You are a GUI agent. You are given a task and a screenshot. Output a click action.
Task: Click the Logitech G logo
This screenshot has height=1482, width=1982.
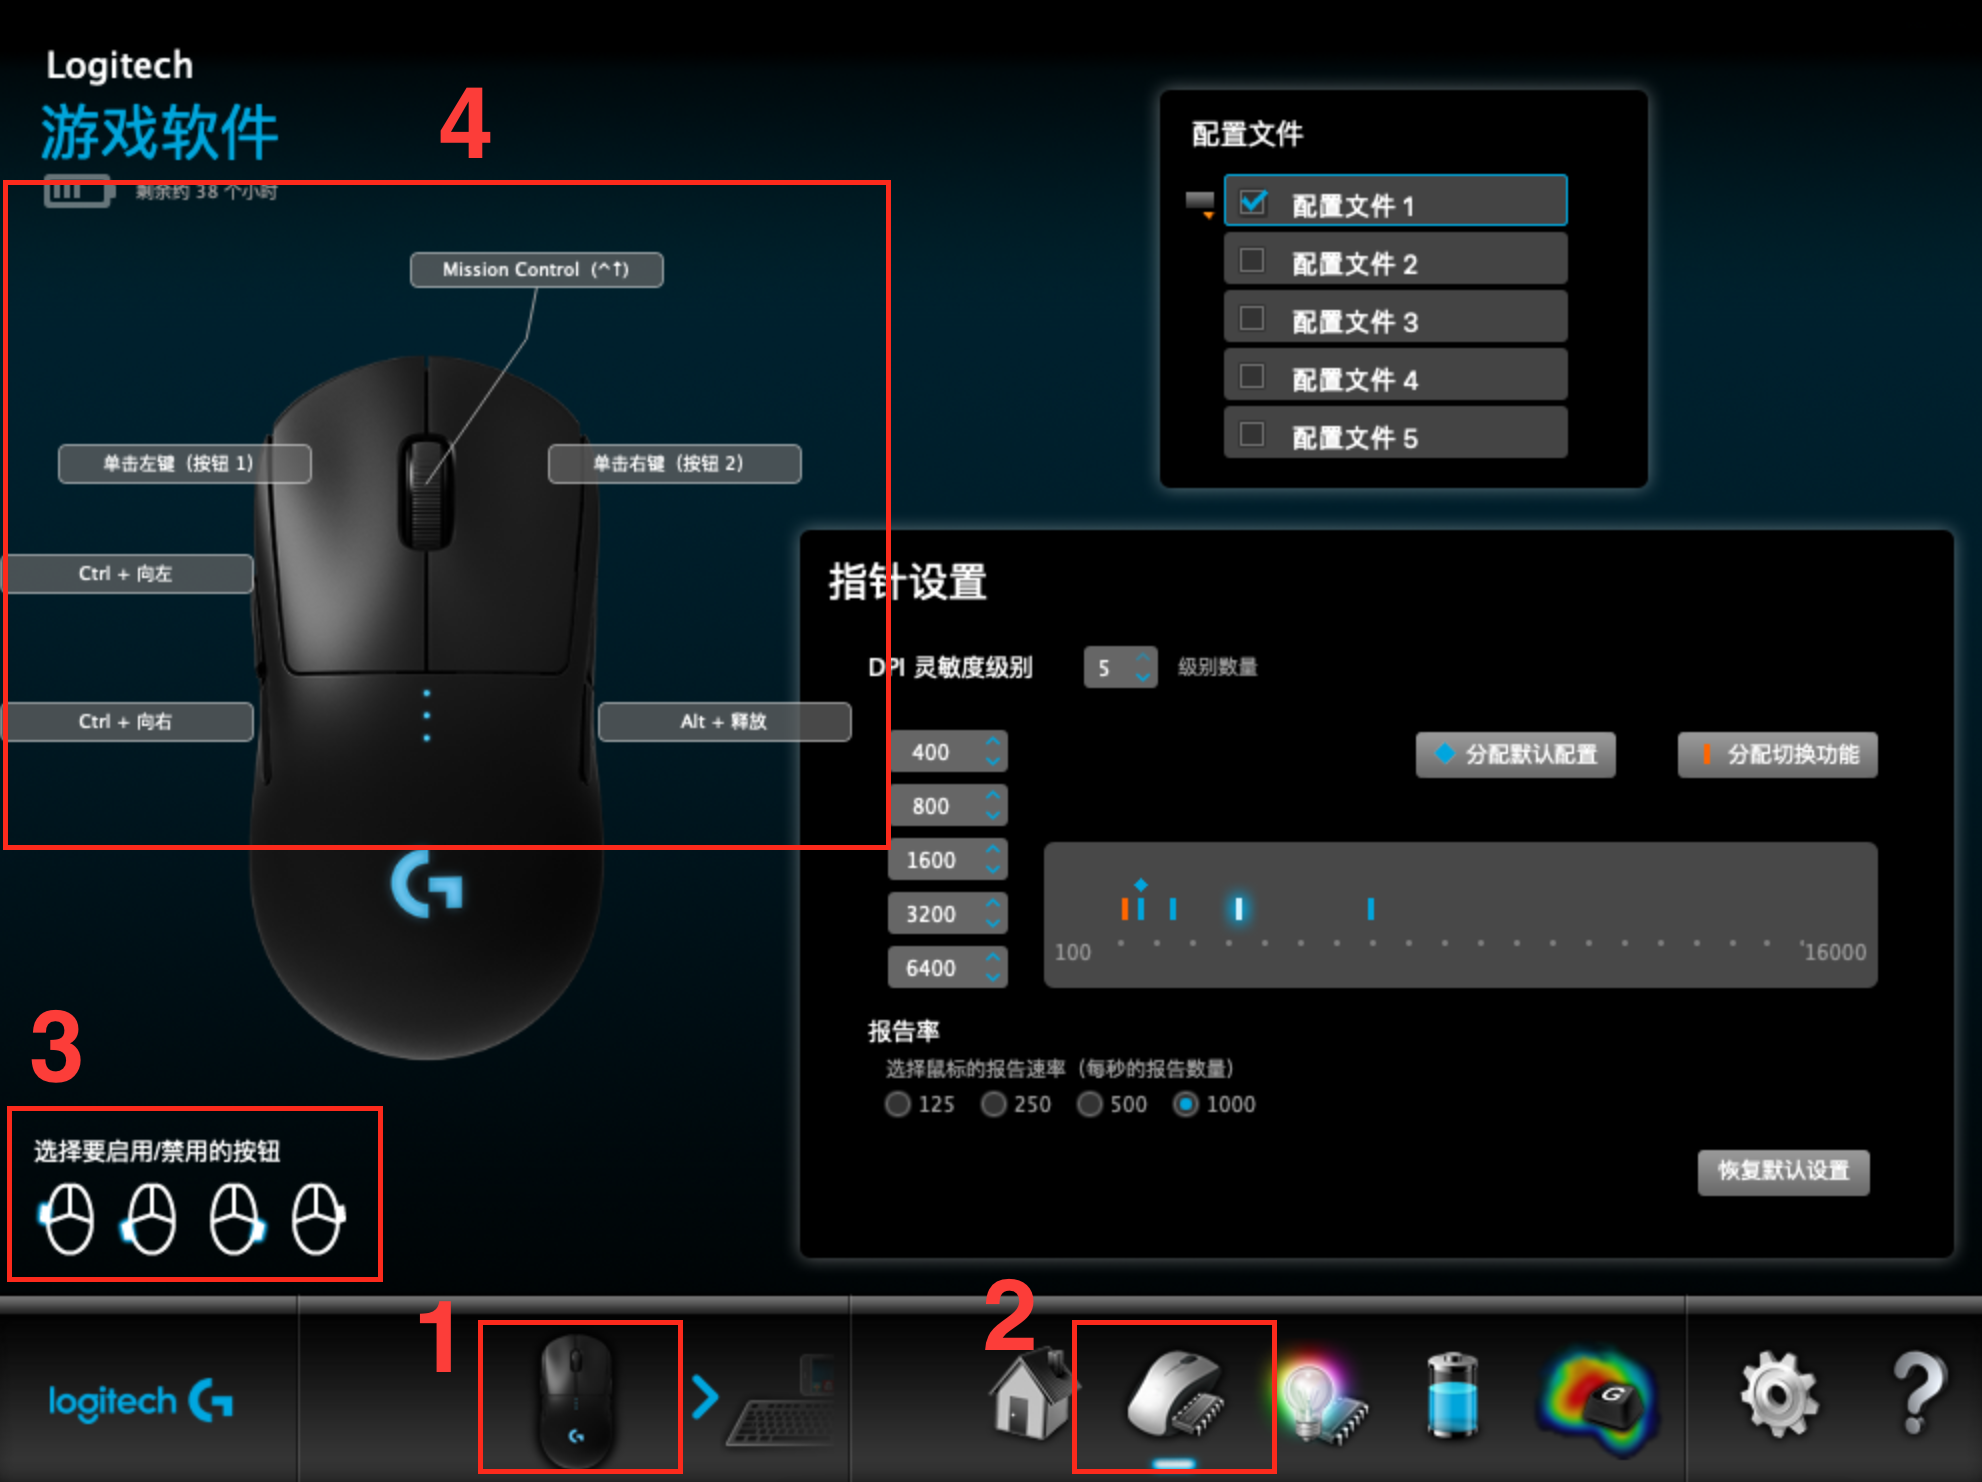[141, 1401]
